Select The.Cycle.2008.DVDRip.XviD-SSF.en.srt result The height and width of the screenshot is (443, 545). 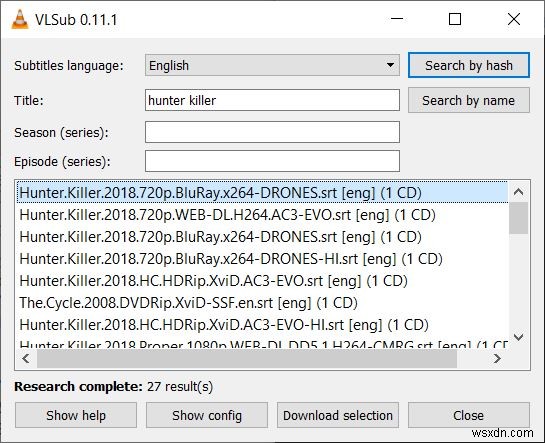pos(263,303)
